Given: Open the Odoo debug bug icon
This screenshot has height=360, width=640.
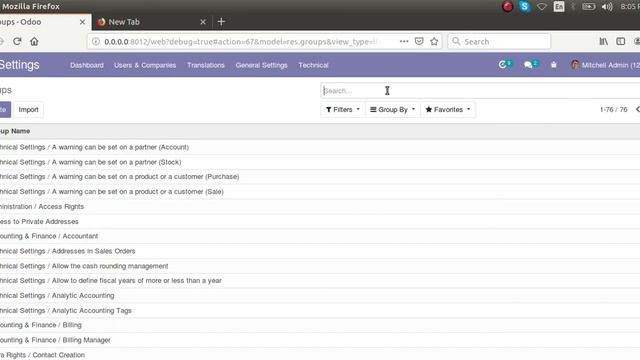Looking at the screenshot, I should point(553,65).
